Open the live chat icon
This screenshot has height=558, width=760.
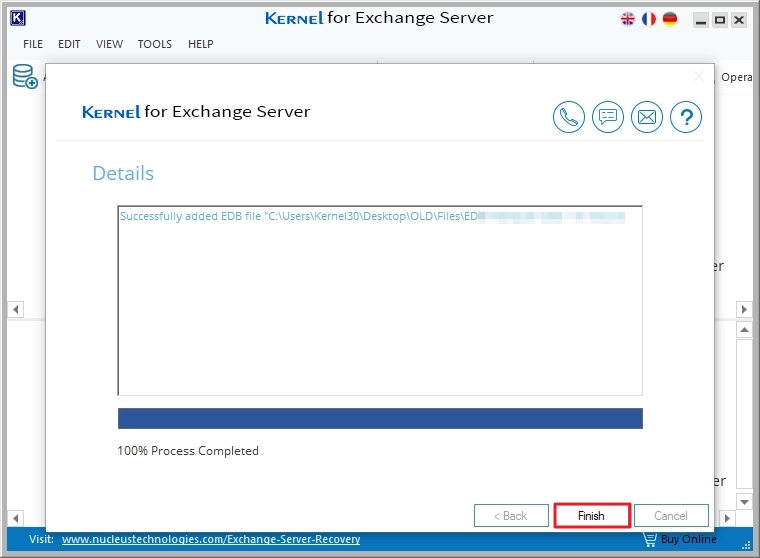click(x=608, y=117)
